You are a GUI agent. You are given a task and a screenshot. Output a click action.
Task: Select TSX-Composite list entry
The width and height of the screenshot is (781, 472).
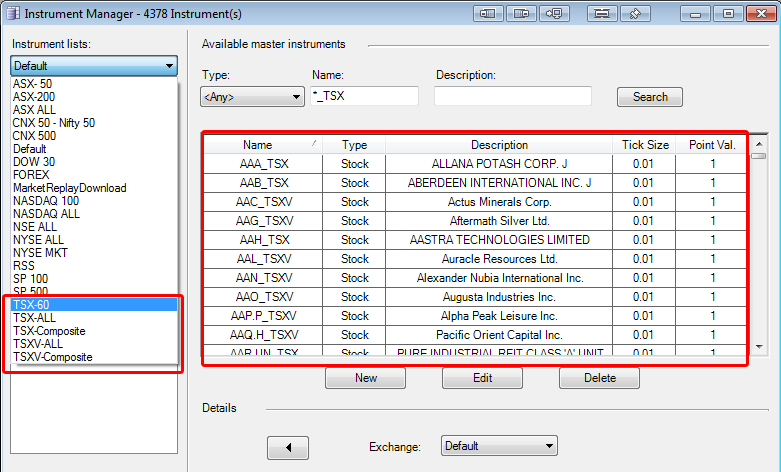94,331
